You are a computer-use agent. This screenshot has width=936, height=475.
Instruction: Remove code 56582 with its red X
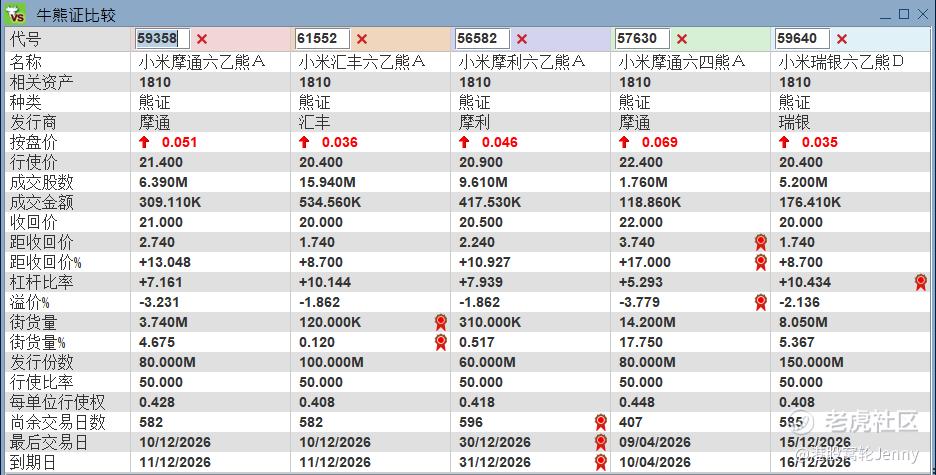[522, 39]
